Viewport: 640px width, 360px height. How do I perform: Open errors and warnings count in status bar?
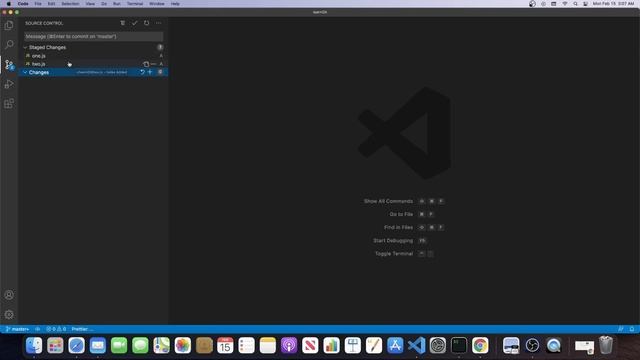56,329
